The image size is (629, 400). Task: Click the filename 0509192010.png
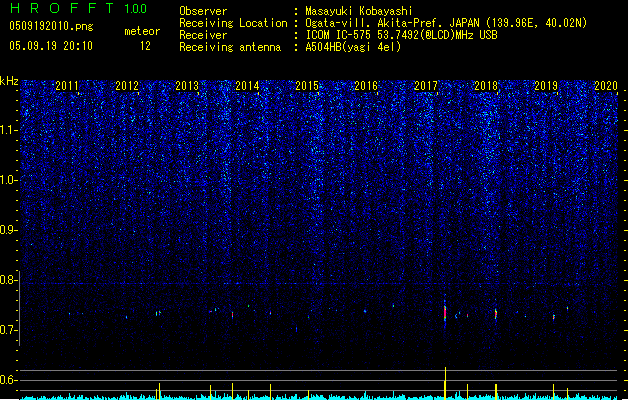pyautogui.click(x=51, y=26)
